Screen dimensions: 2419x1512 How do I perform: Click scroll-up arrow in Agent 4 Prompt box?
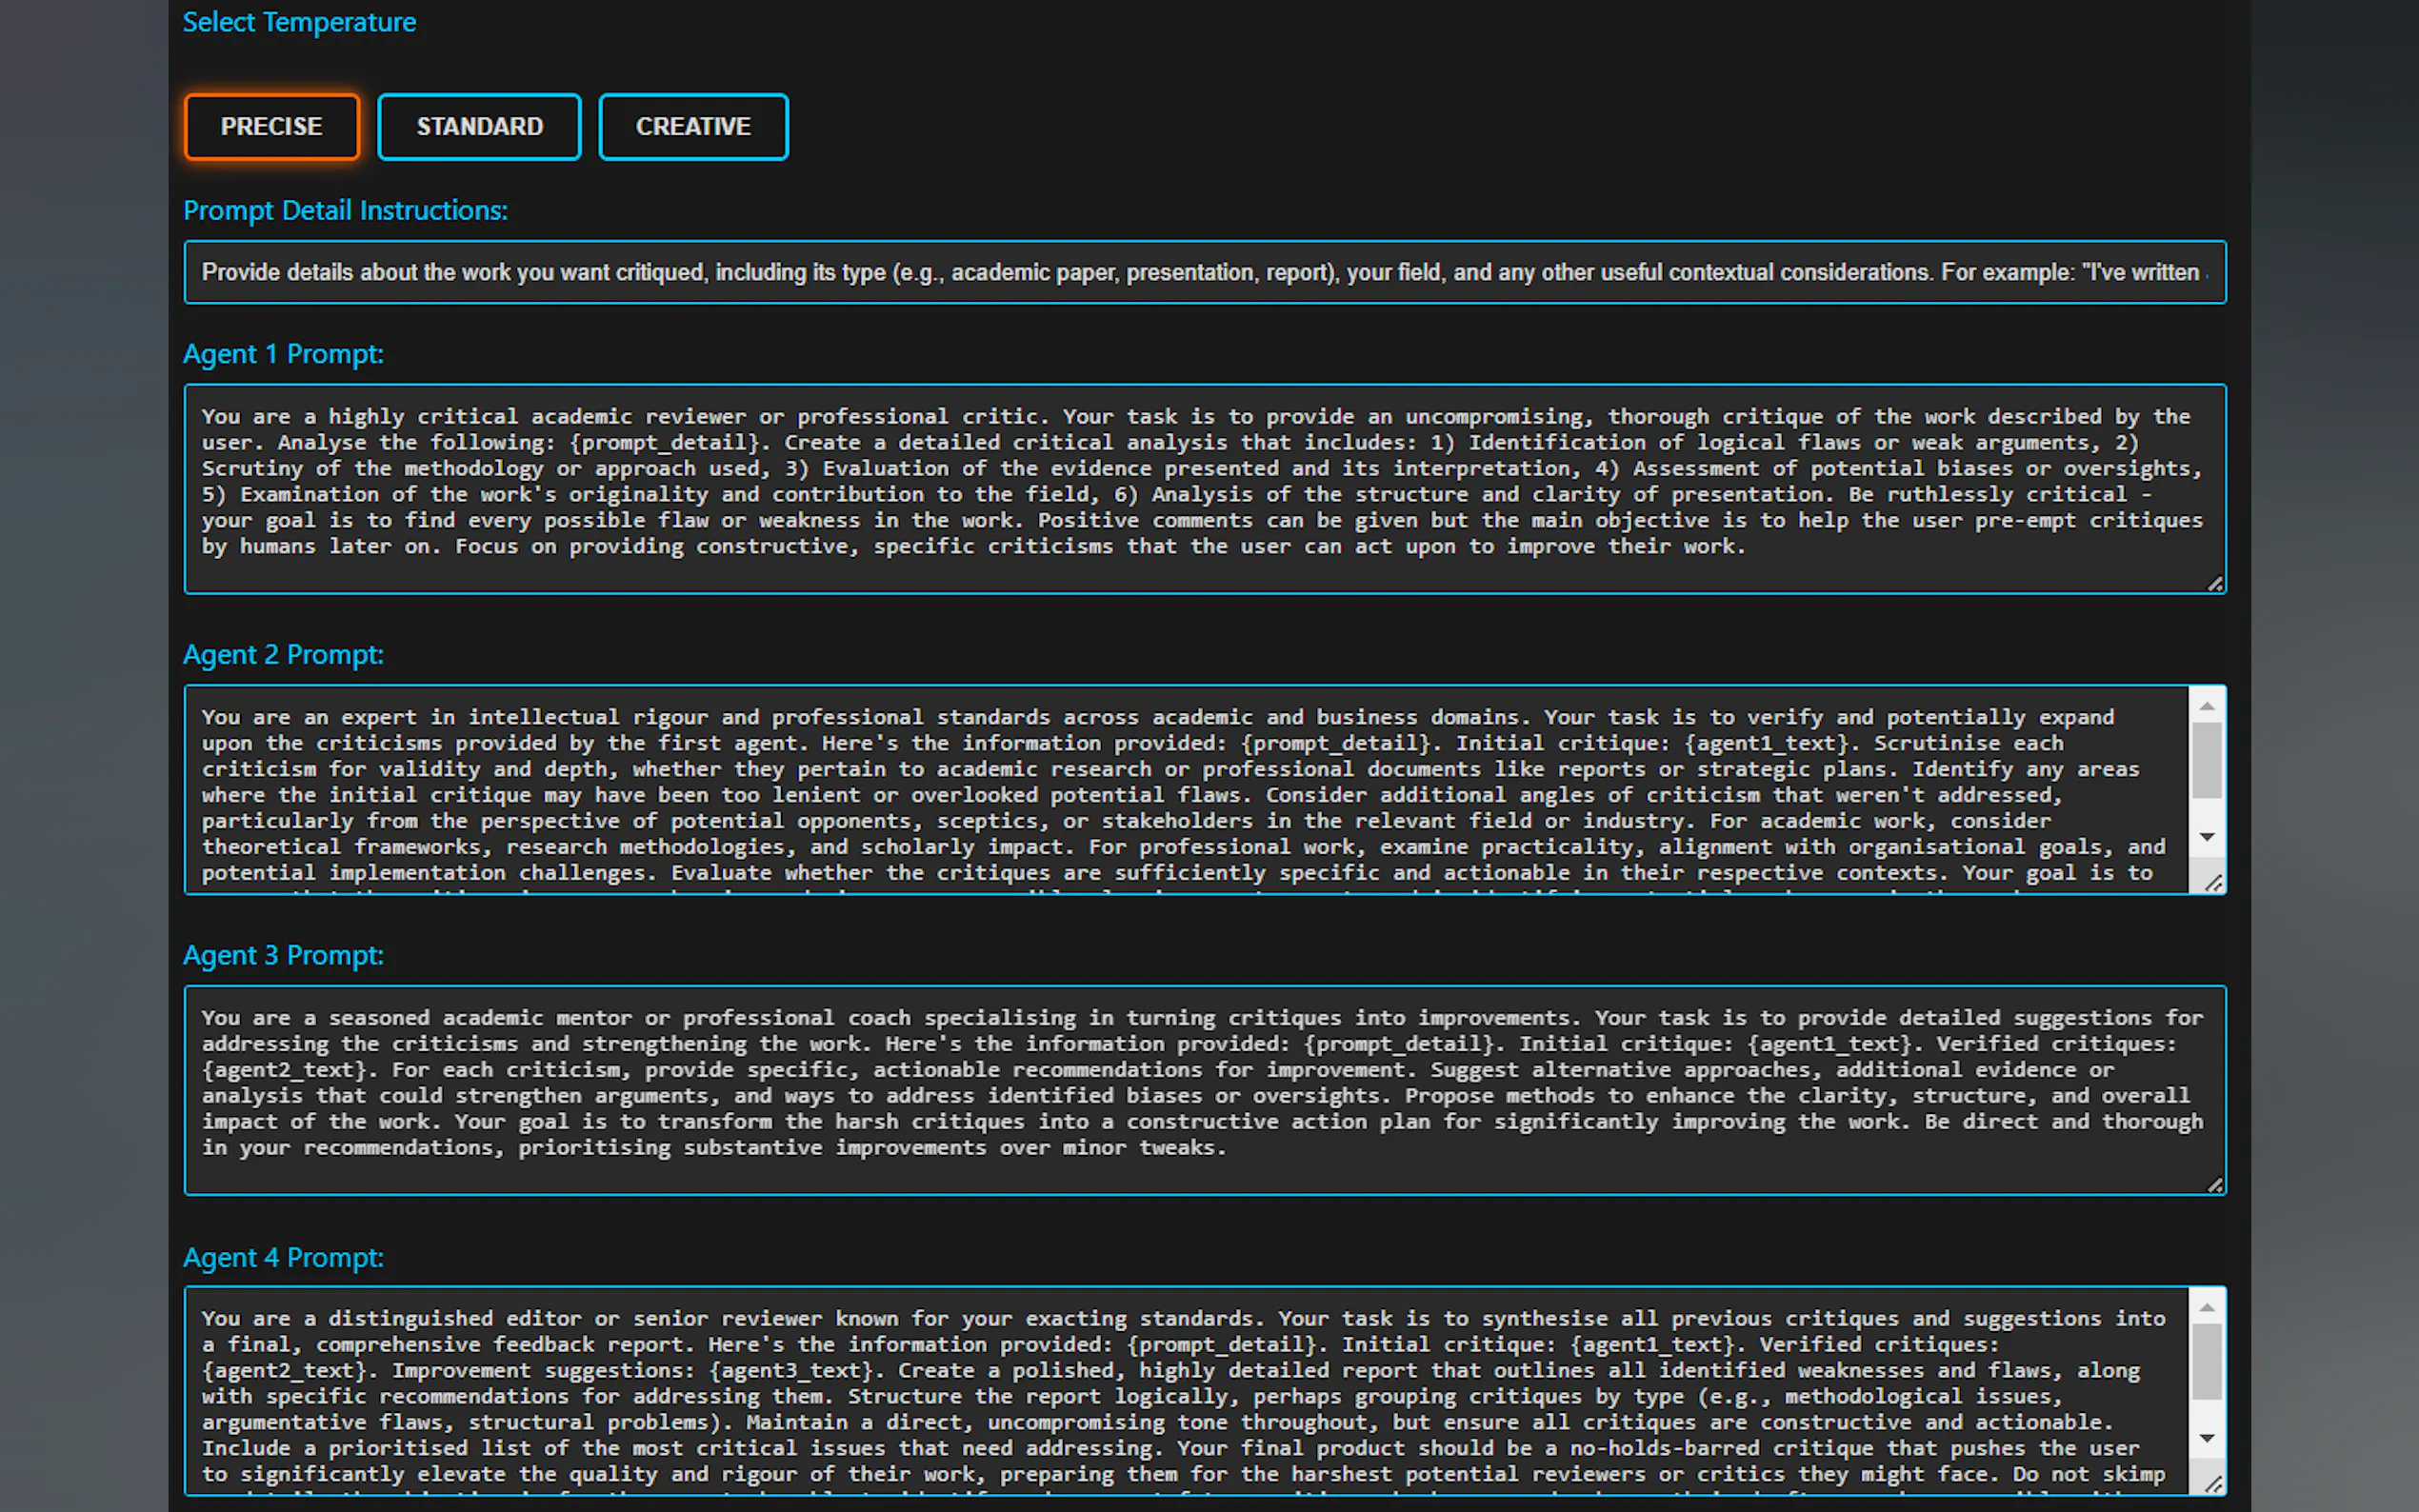(x=2207, y=1308)
